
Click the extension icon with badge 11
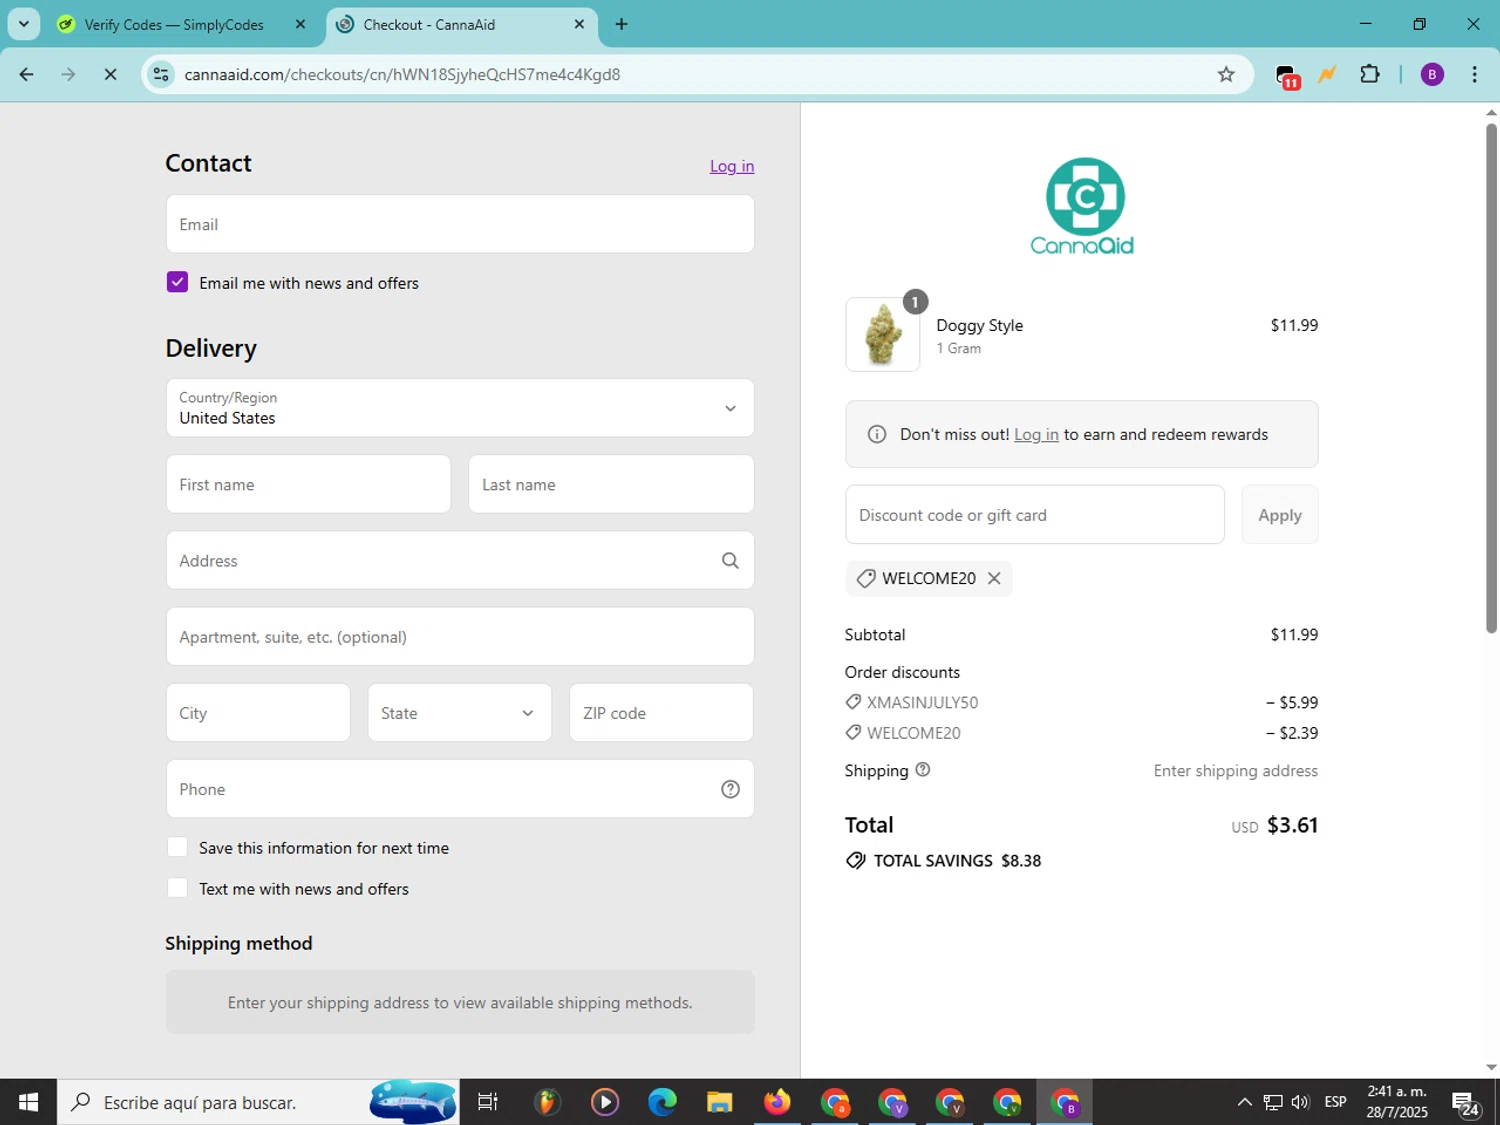pyautogui.click(x=1287, y=76)
